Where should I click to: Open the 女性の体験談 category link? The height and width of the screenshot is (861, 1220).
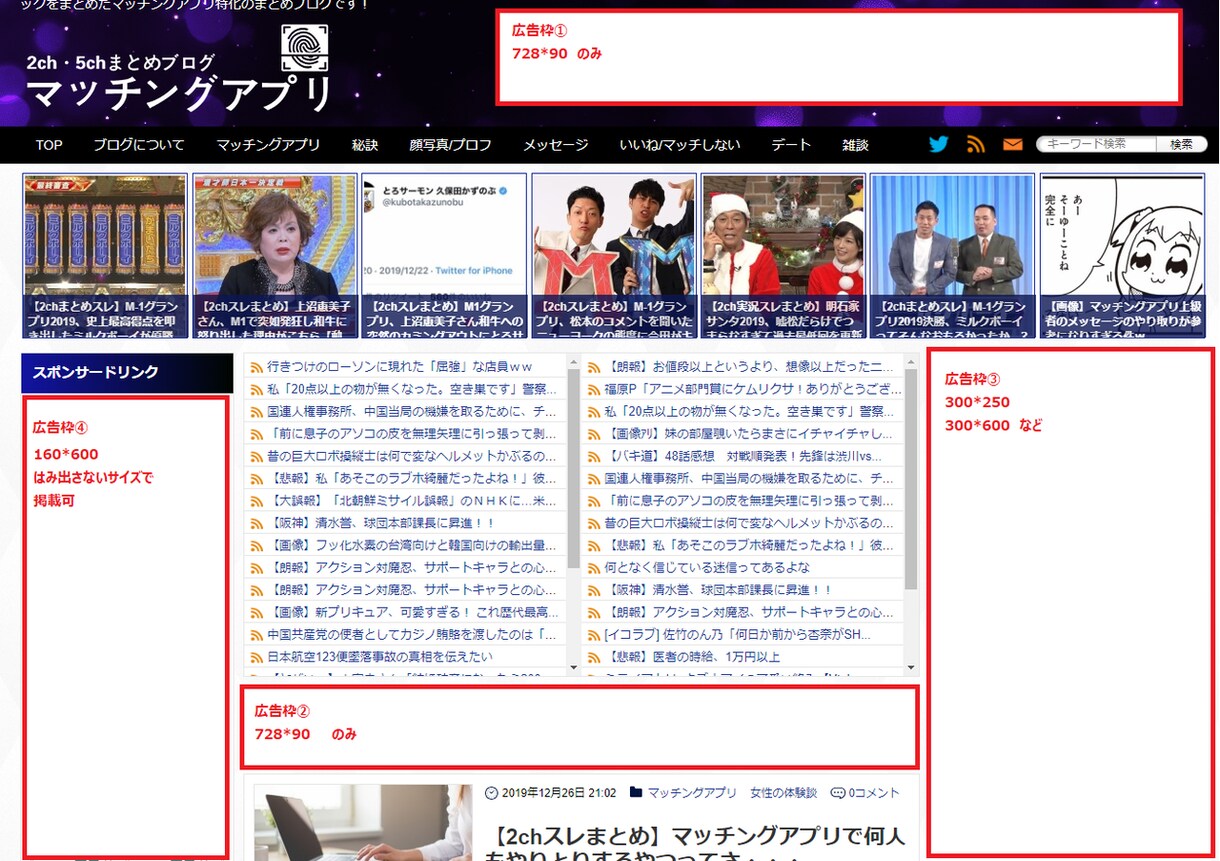783,793
